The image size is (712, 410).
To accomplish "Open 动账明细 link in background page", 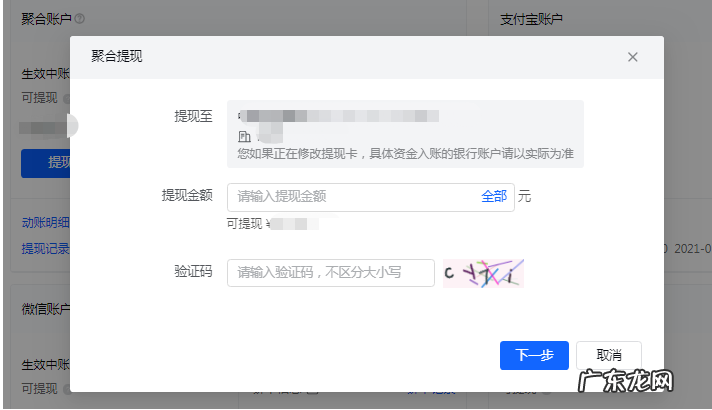I will point(45,222).
